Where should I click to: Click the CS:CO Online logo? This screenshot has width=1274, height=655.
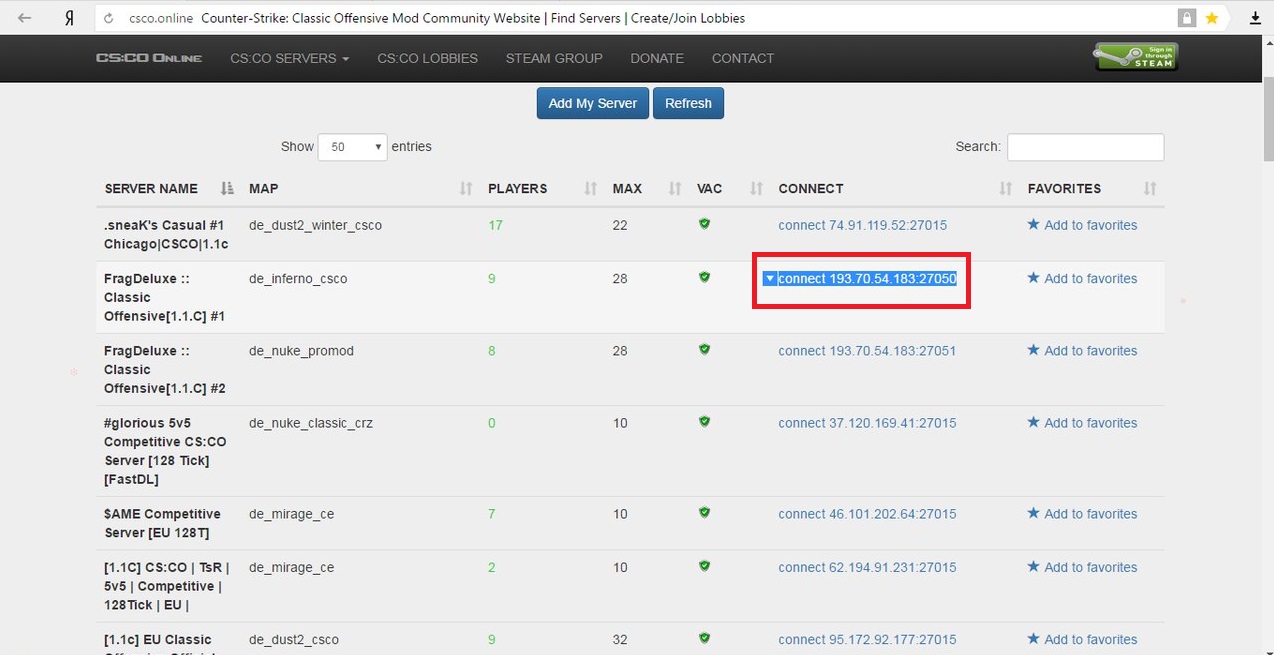click(x=149, y=58)
